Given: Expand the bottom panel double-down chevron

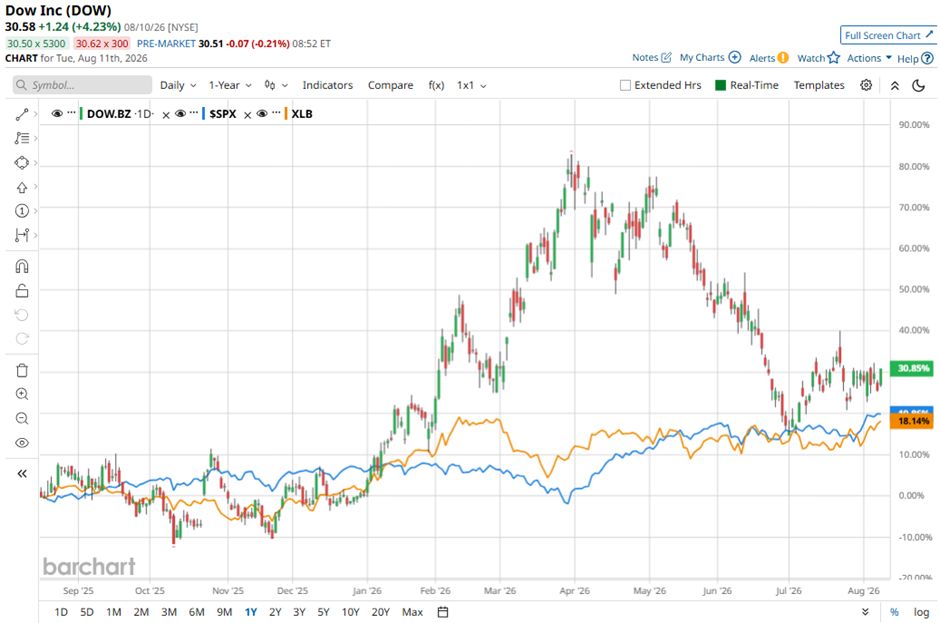Looking at the screenshot, I should tap(865, 612).
